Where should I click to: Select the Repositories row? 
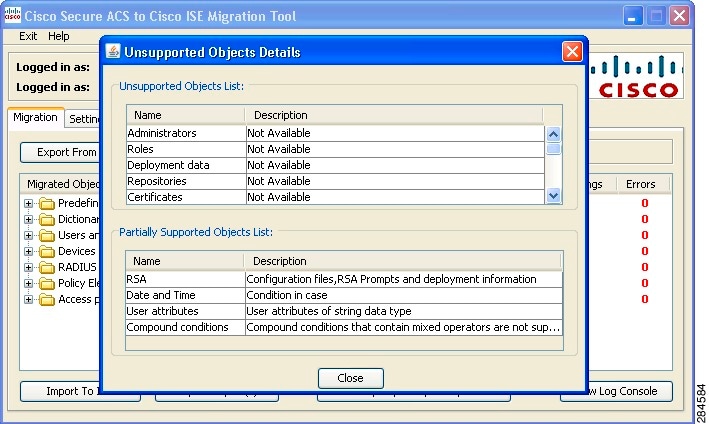pos(335,181)
